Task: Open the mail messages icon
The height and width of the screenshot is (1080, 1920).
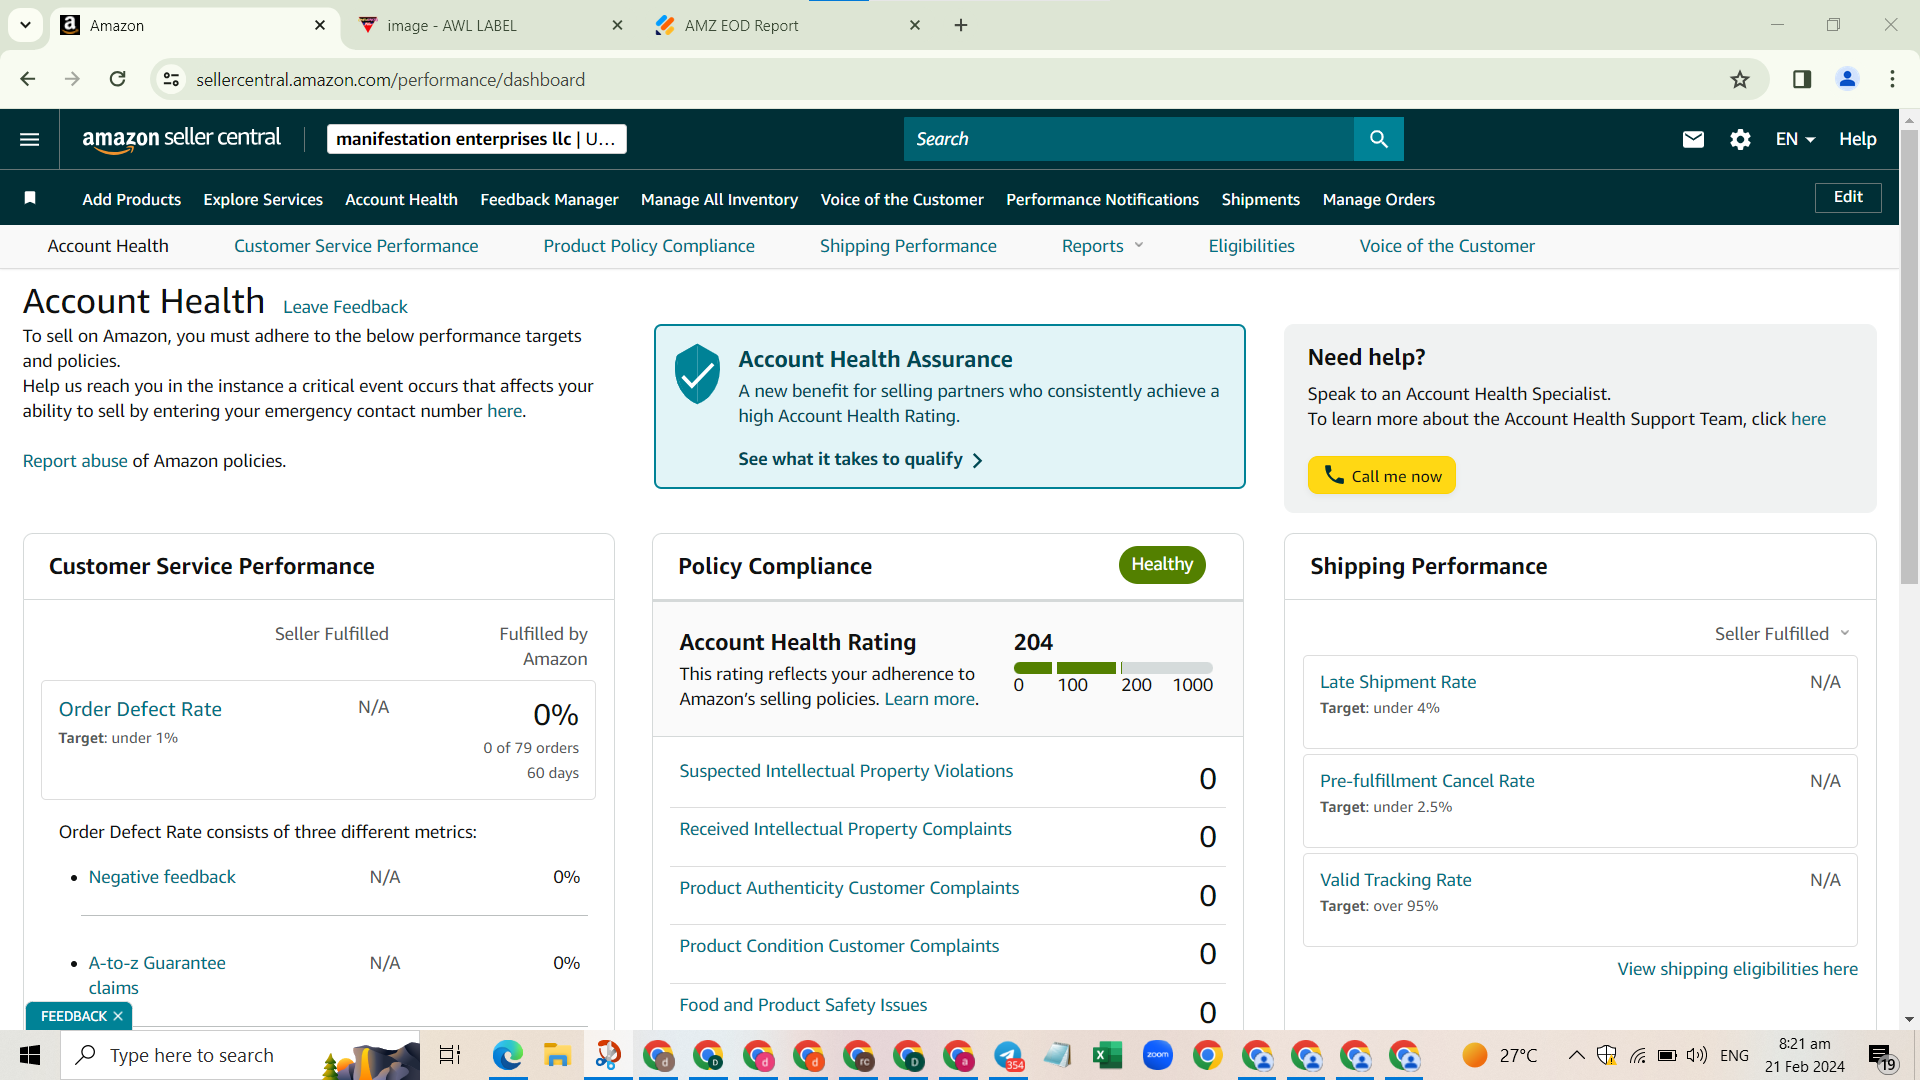Action: pyautogui.click(x=1692, y=139)
